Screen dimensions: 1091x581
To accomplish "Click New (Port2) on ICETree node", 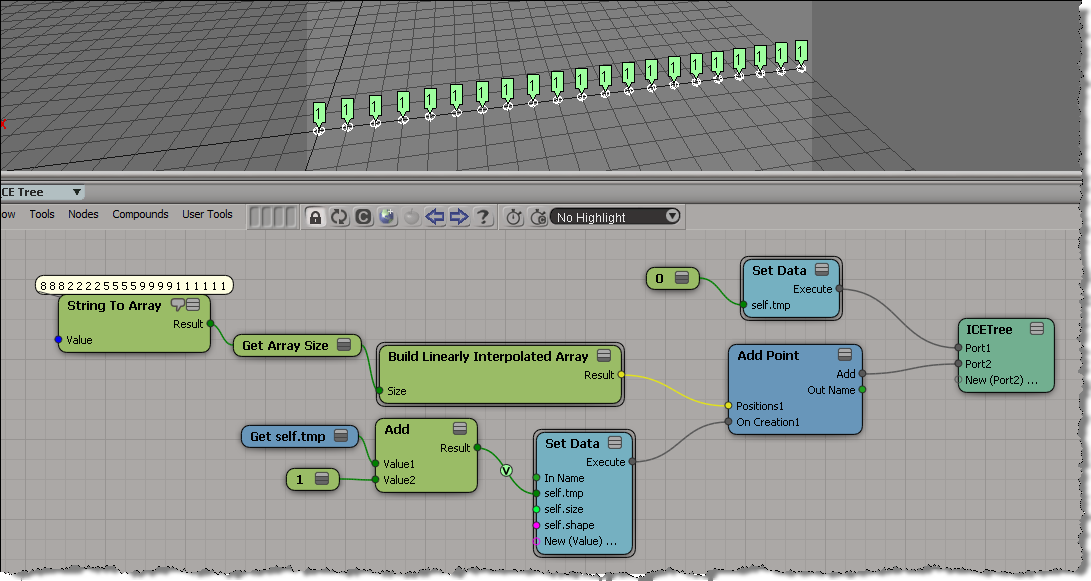I will click(x=1001, y=380).
